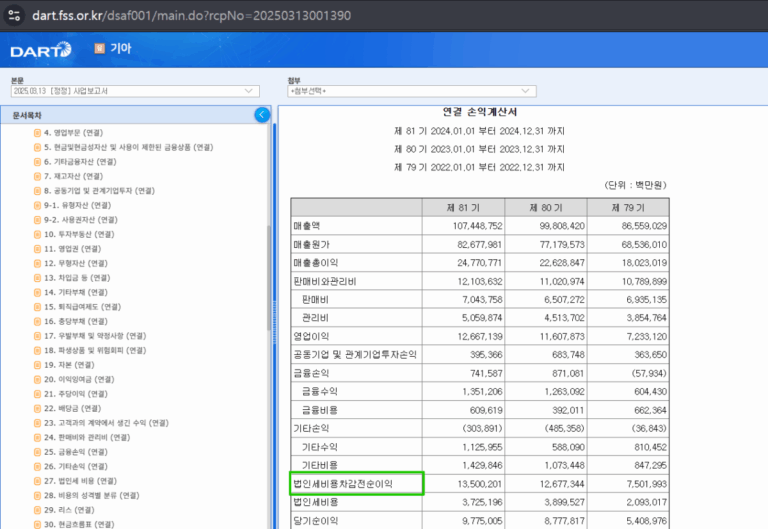Click the 금융수익 row label

pos(320,391)
